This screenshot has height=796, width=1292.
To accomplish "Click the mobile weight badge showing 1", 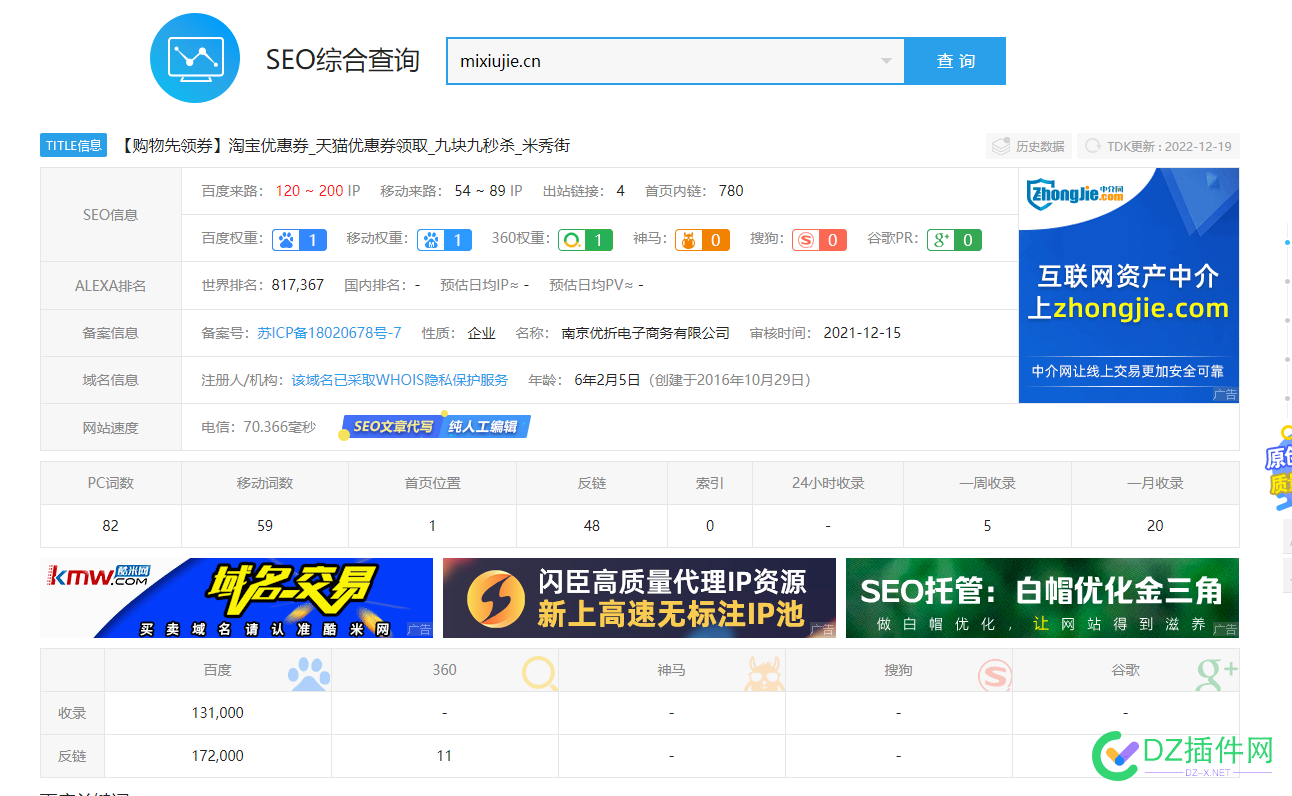I will coord(444,240).
